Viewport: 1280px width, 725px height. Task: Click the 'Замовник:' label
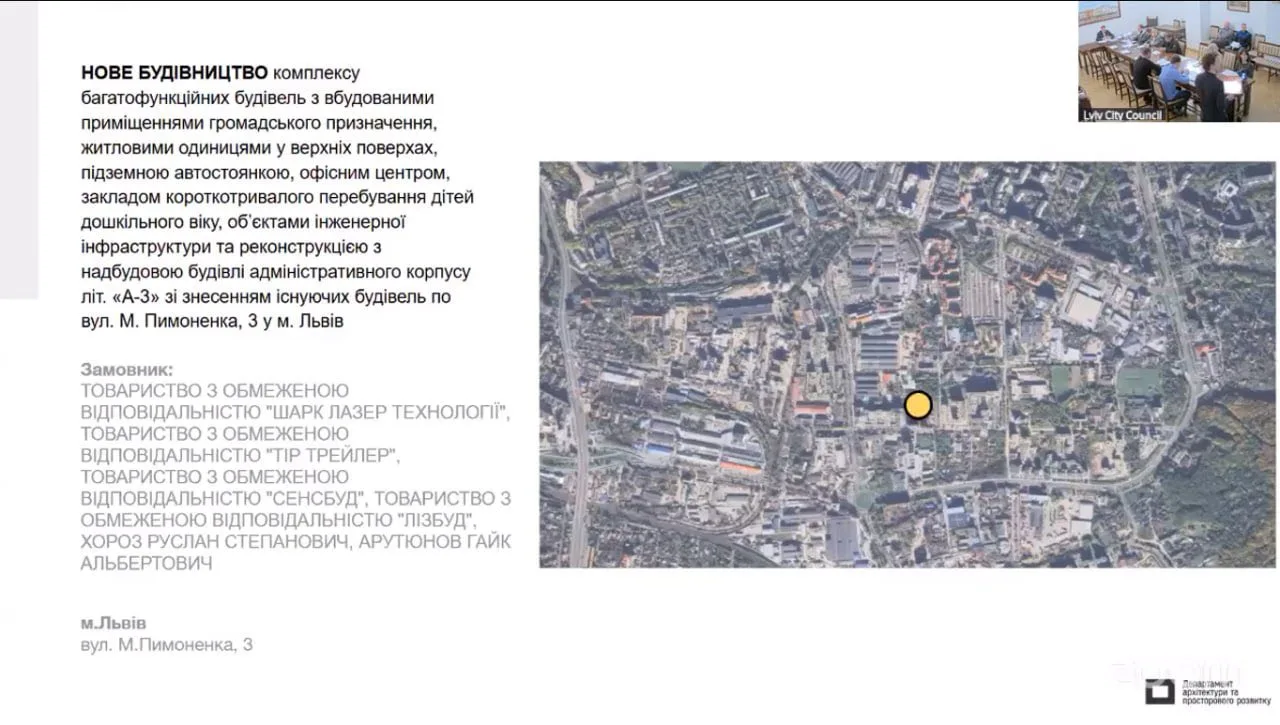point(126,369)
